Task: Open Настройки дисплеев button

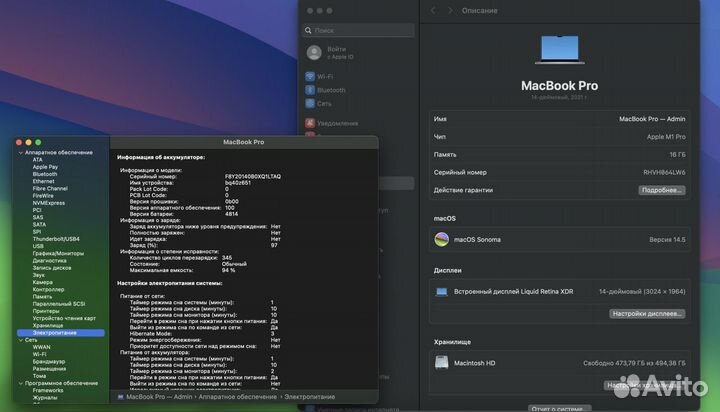Action: pyautogui.click(x=647, y=314)
